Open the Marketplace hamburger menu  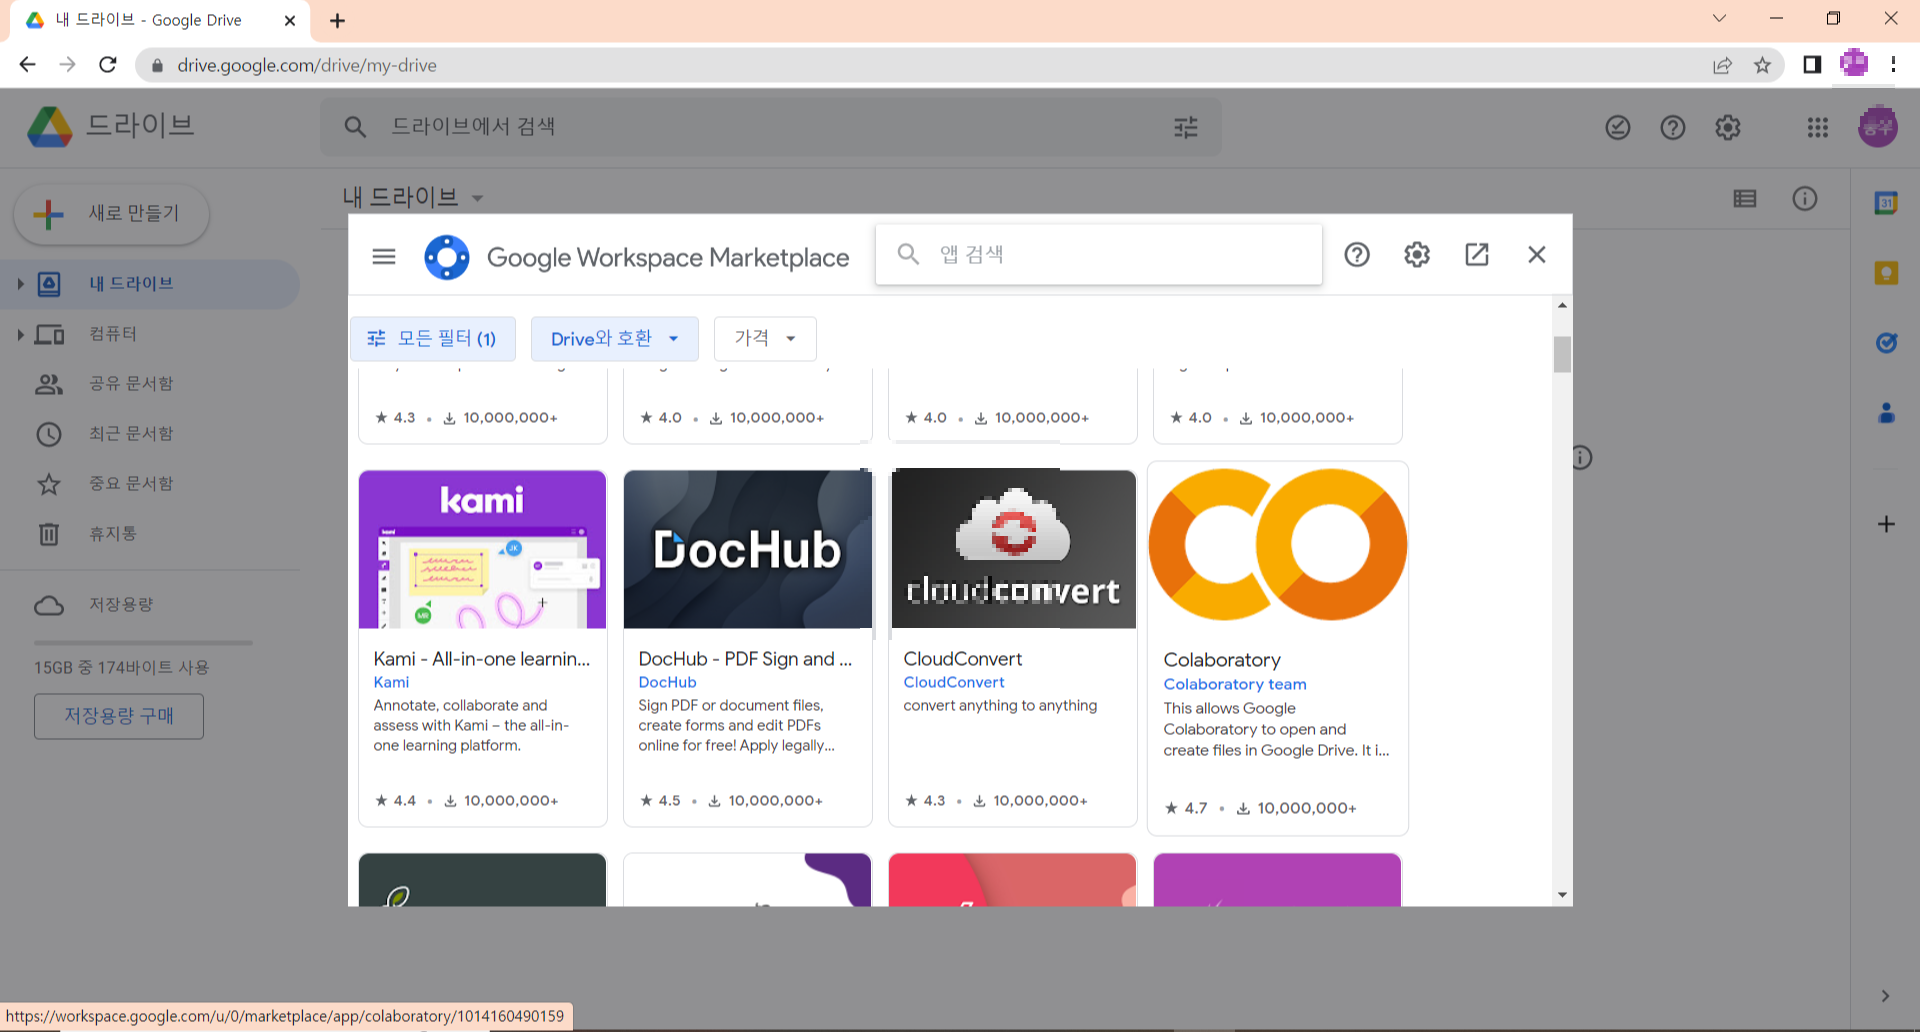(384, 256)
